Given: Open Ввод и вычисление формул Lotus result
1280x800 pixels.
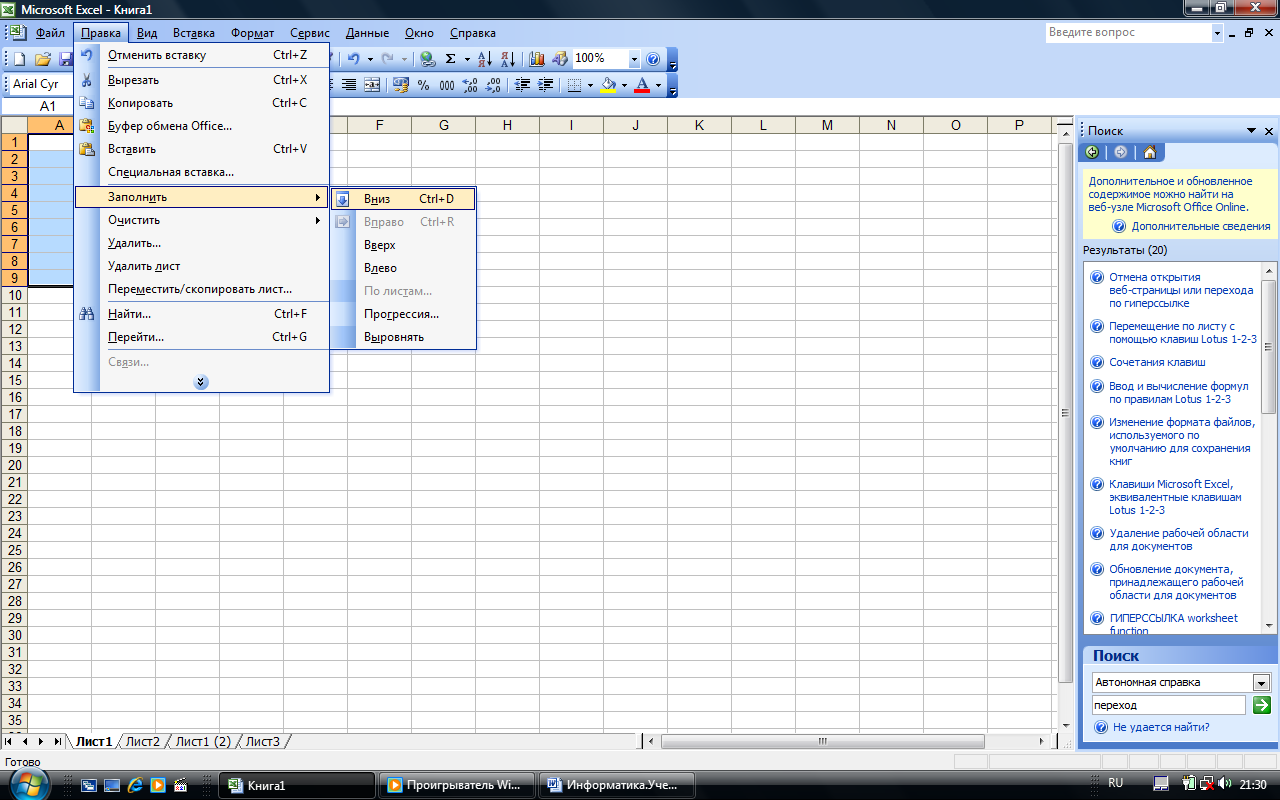Looking at the screenshot, I should tap(1179, 392).
